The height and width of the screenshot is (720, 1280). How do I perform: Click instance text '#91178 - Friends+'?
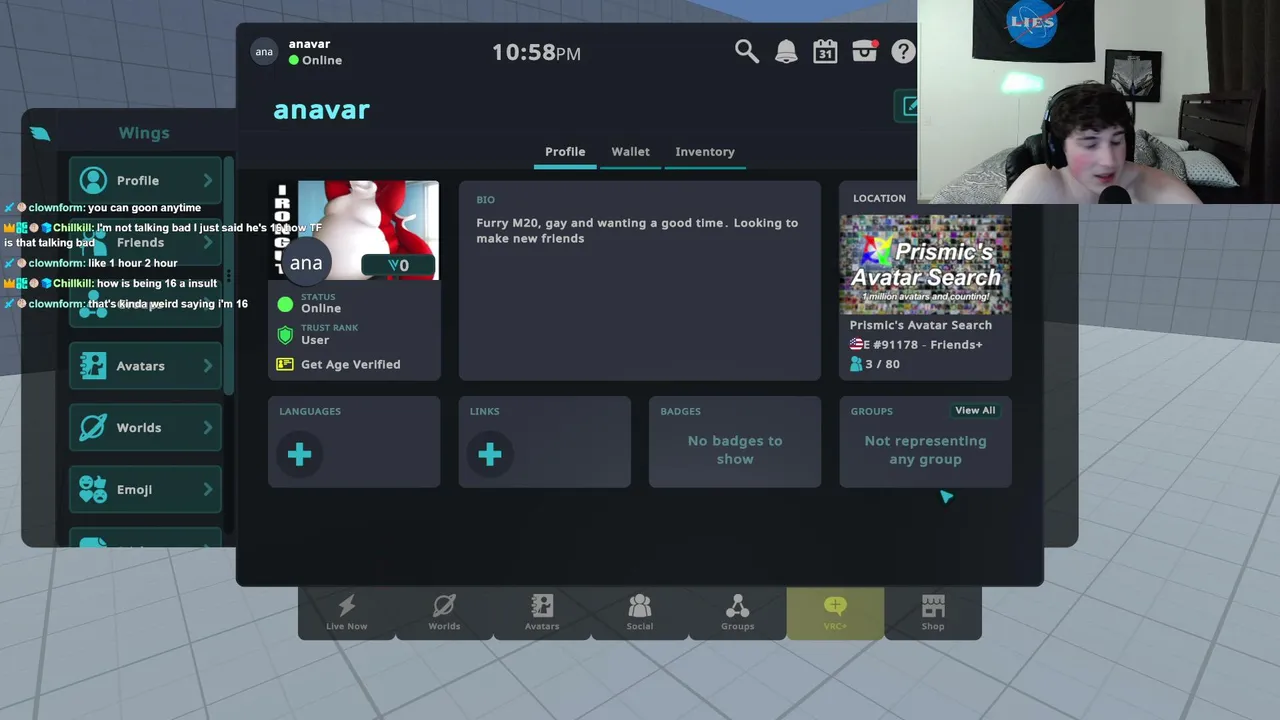coord(927,344)
